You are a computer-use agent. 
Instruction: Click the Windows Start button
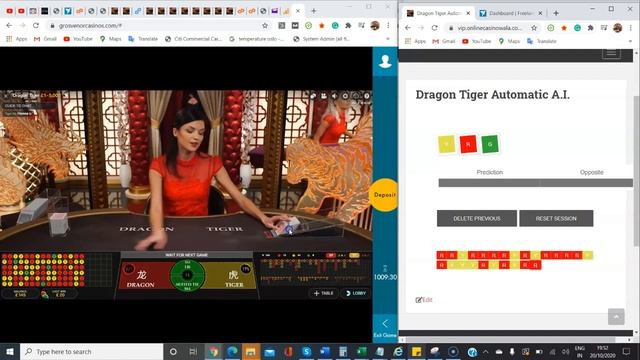click(x=10, y=351)
